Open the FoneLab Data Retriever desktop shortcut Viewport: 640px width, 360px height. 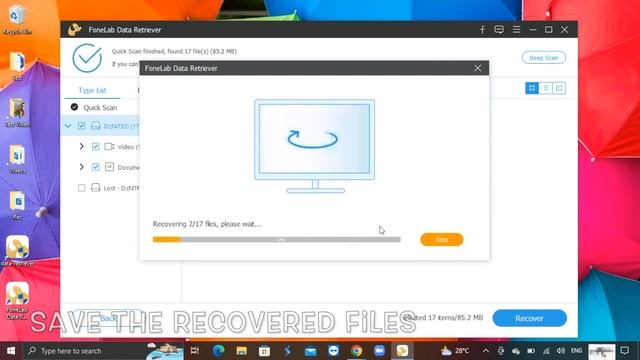click(x=17, y=300)
